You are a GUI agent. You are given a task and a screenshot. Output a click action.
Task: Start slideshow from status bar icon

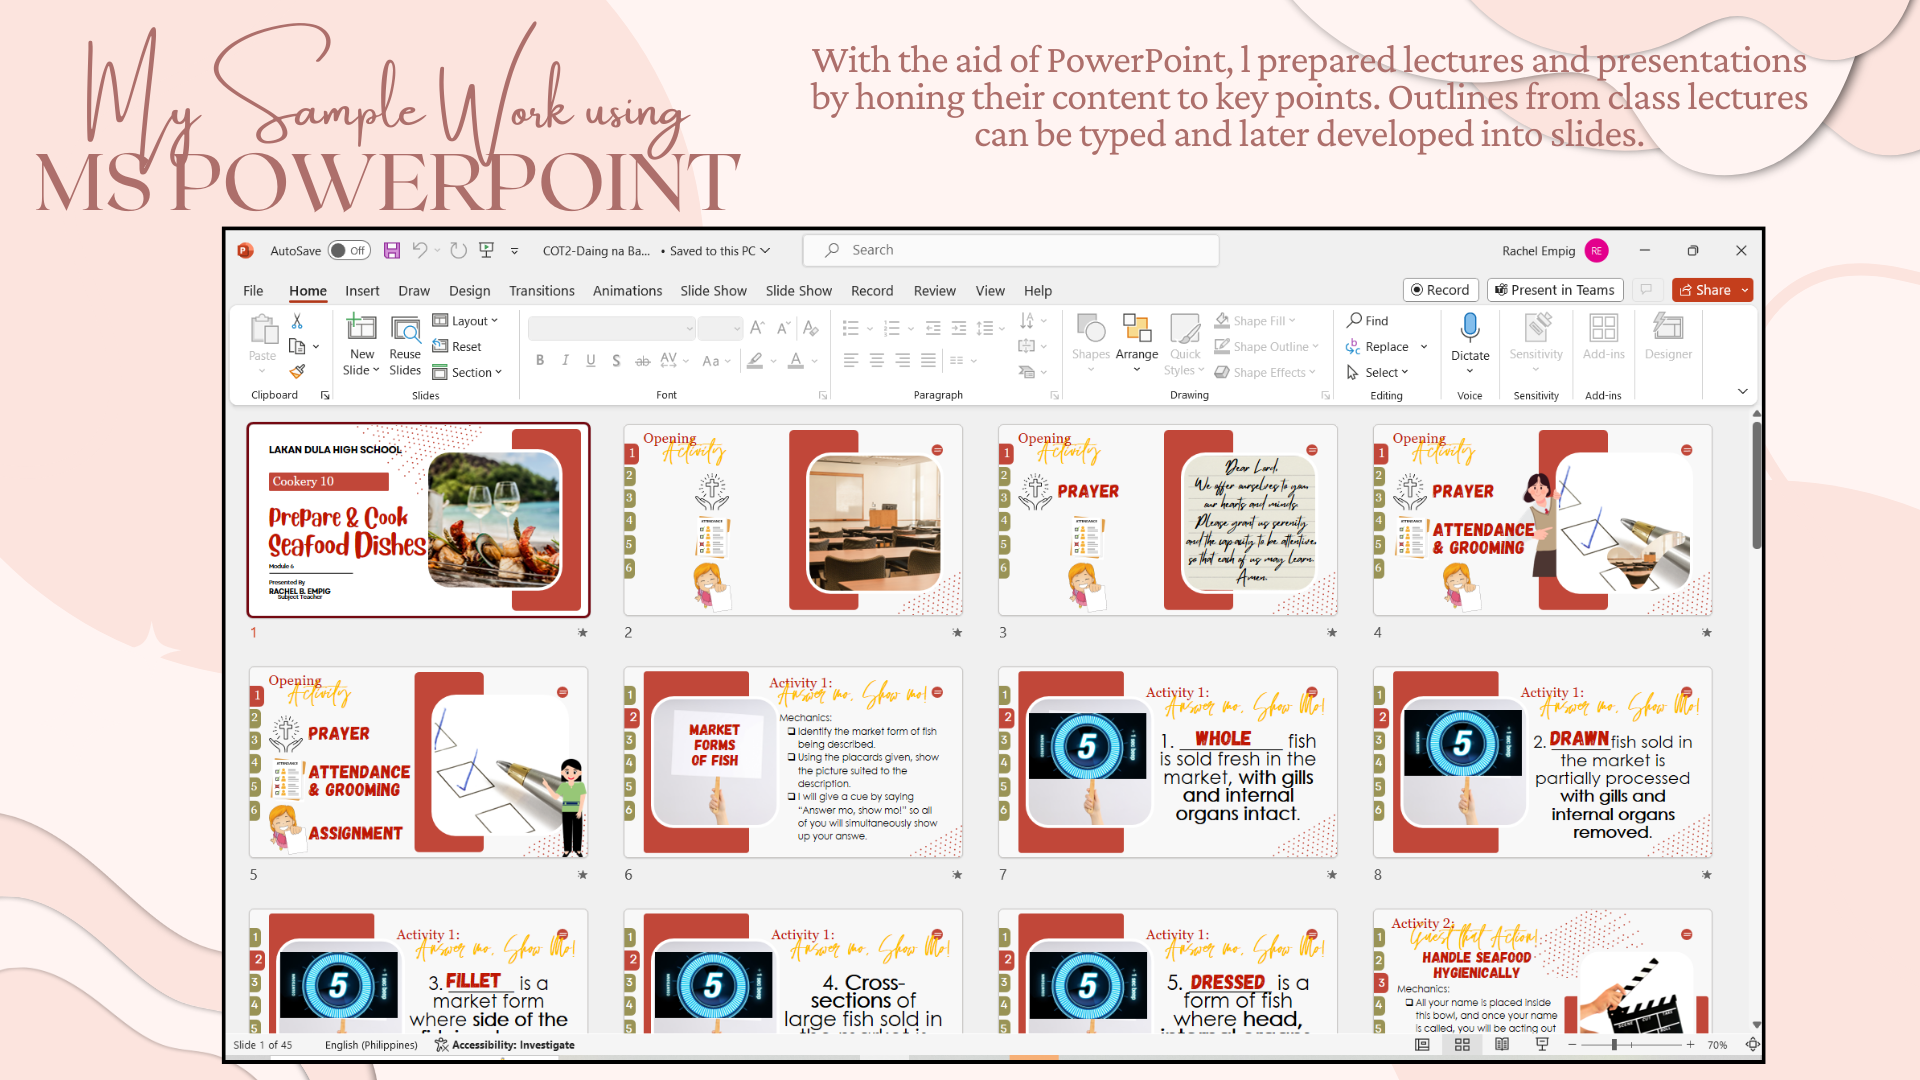[1542, 1045]
